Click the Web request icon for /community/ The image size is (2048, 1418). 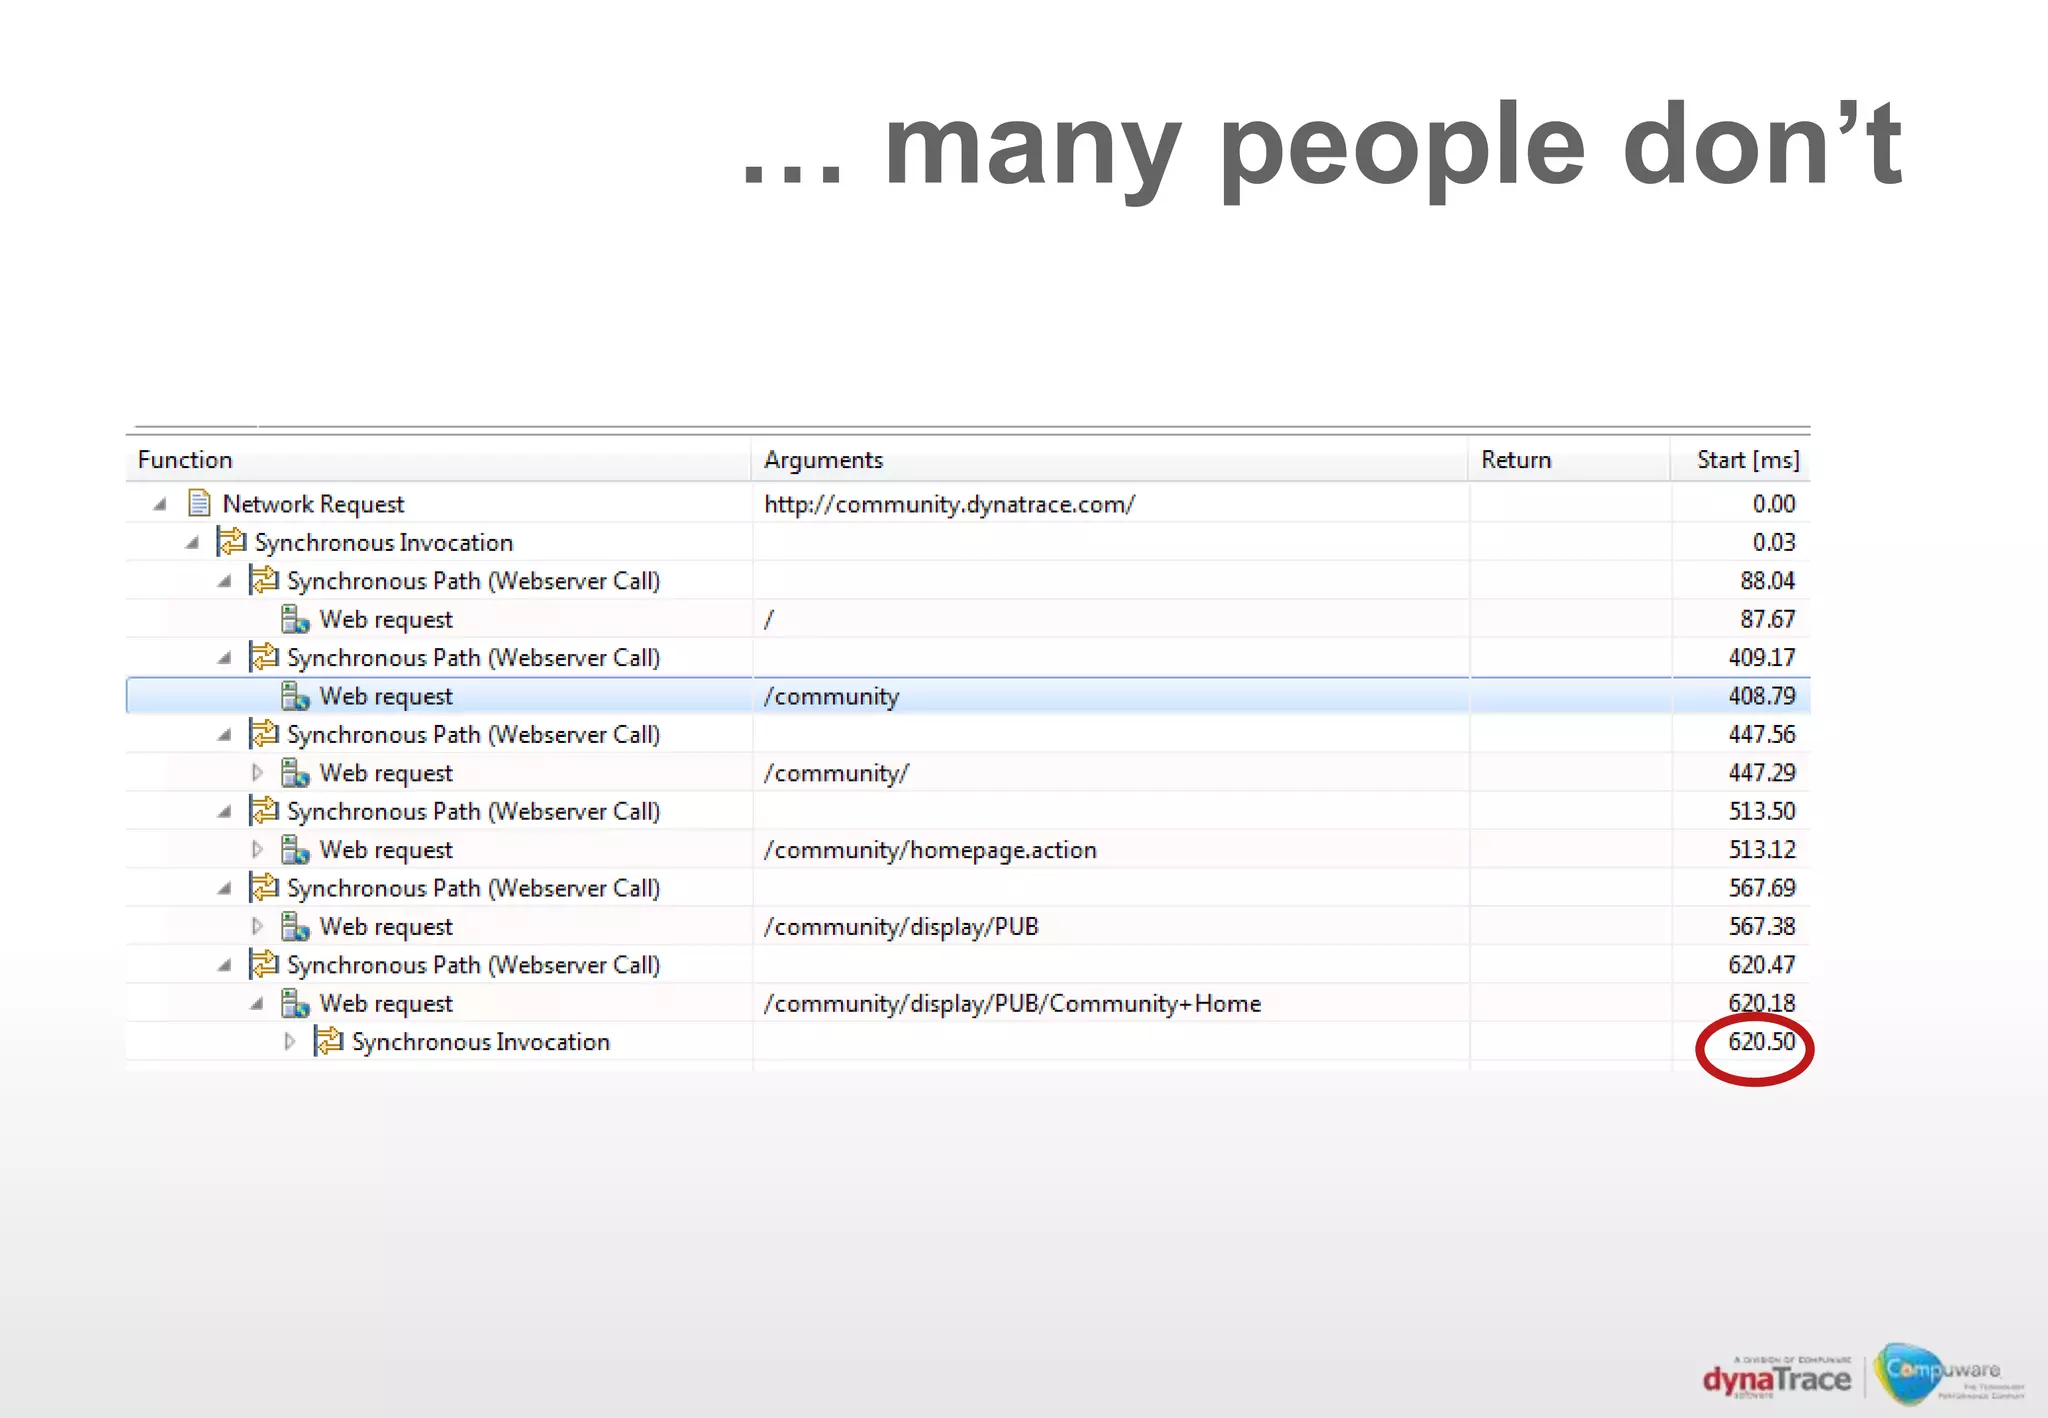pos(295,773)
